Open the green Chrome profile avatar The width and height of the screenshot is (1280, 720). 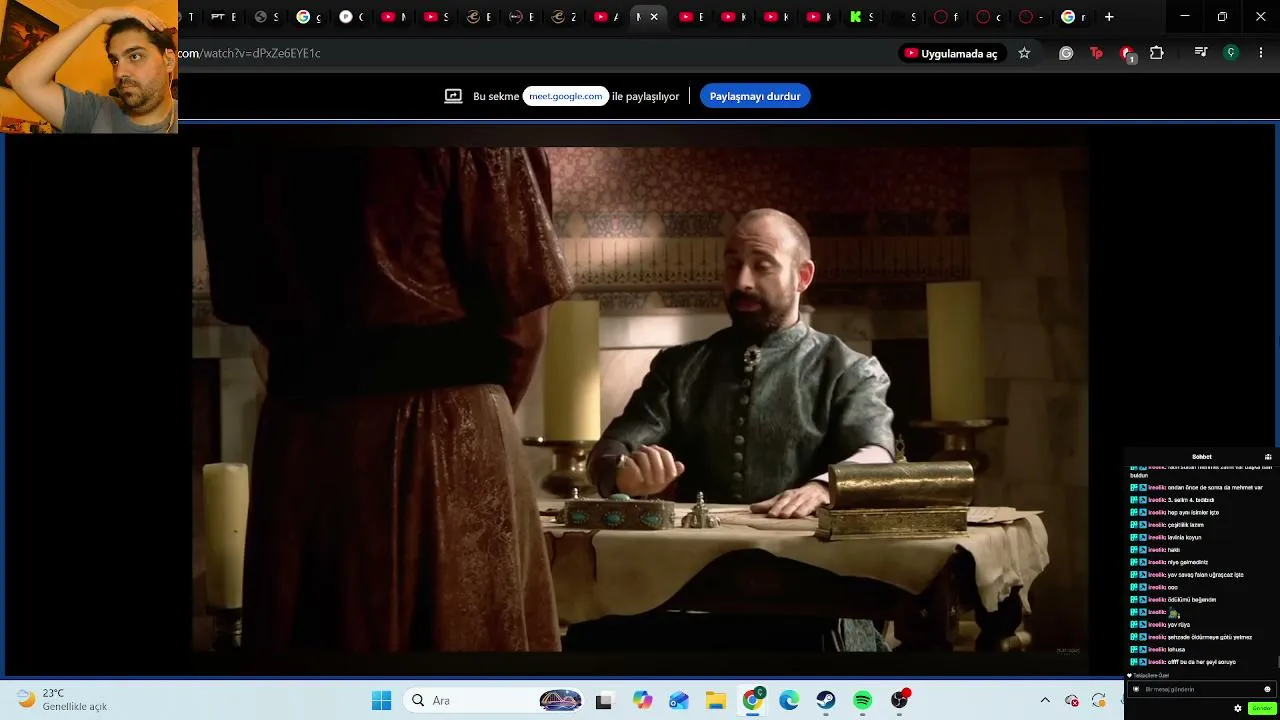(x=1231, y=53)
